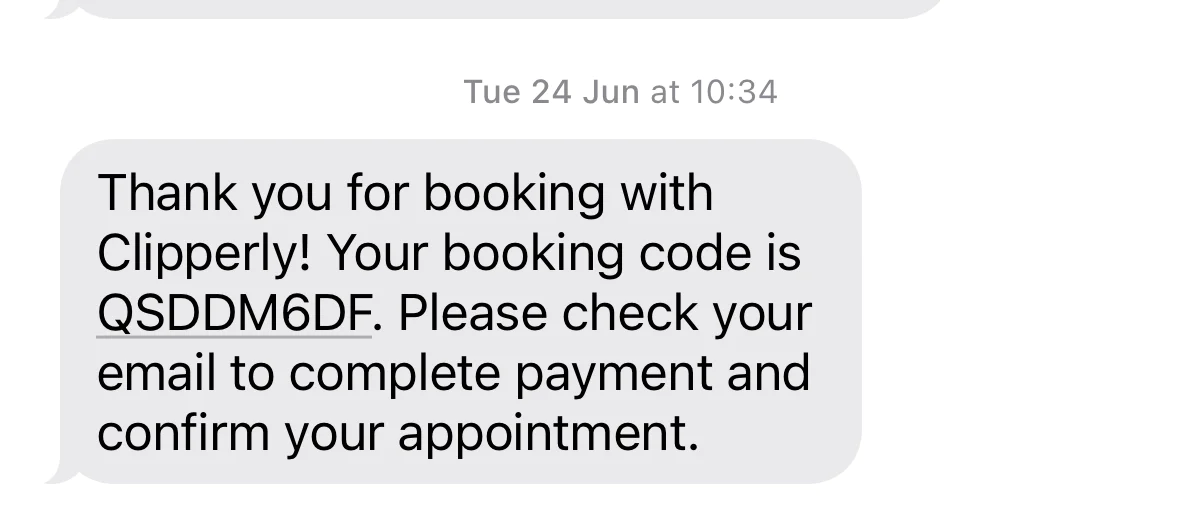Click the word "email" in the message
Screen dimensions: 1180x531
pyautogui.click(x=156, y=374)
